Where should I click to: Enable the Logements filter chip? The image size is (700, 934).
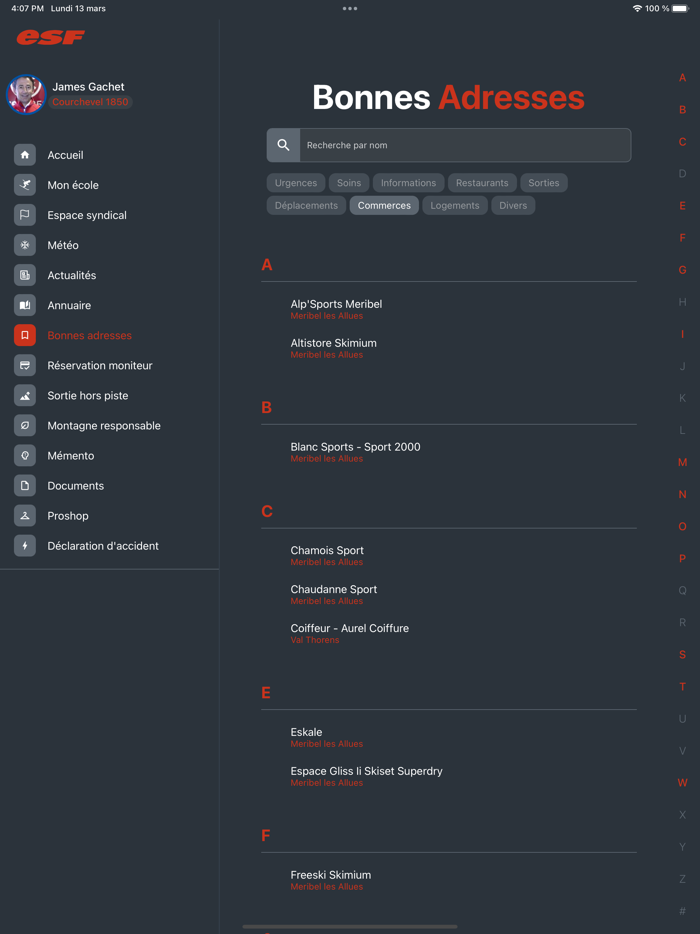[455, 206]
